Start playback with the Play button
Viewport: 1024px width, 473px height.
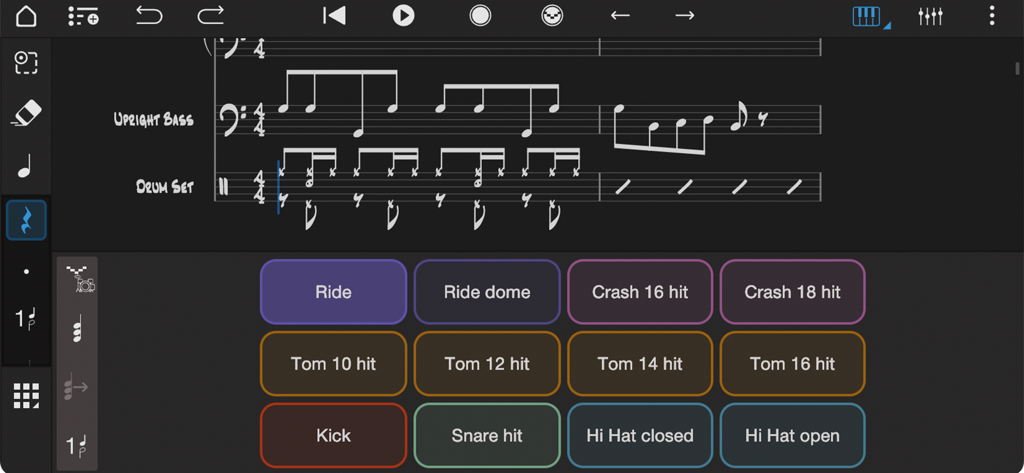[404, 16]
